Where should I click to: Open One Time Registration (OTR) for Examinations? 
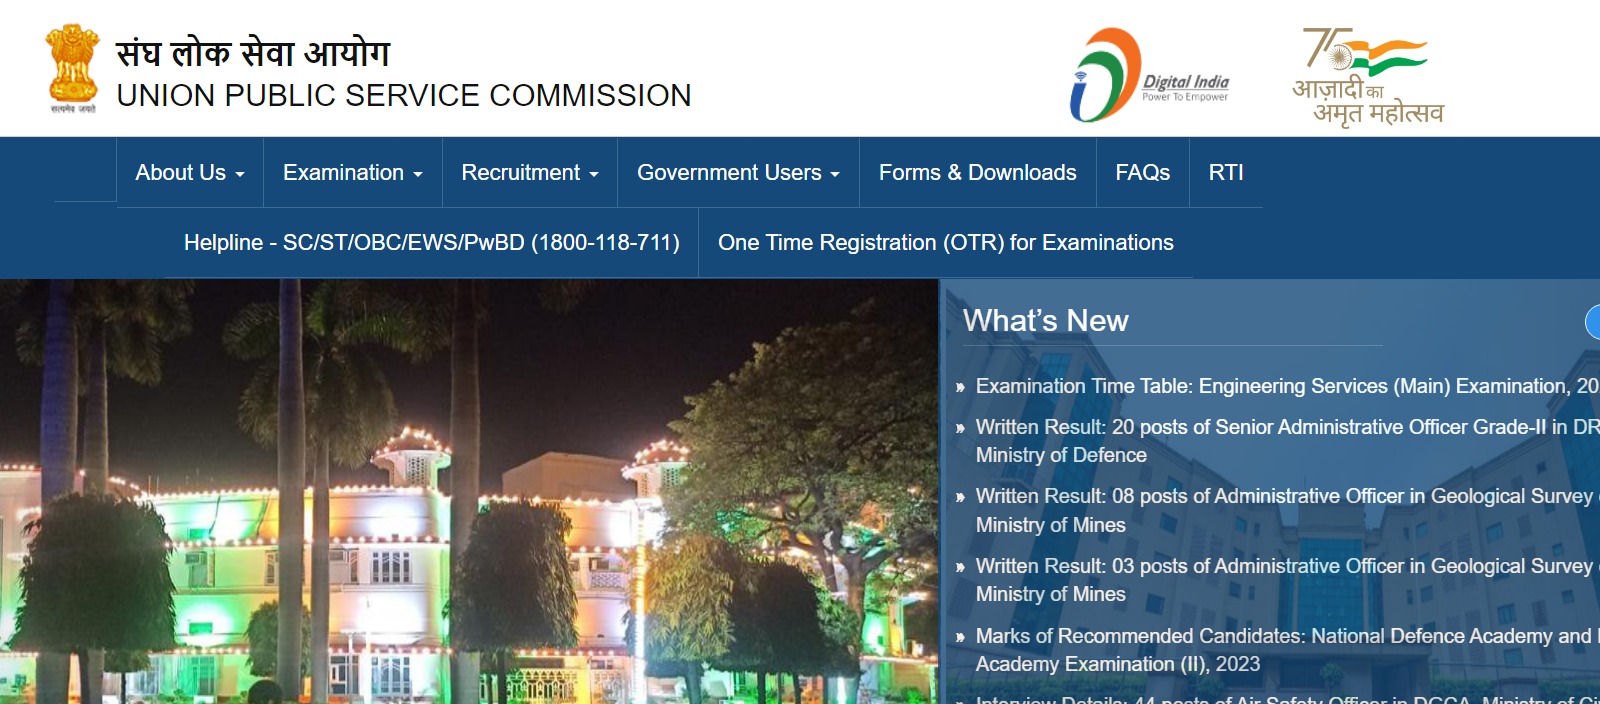pyautogui.click(x=946, y=243)
